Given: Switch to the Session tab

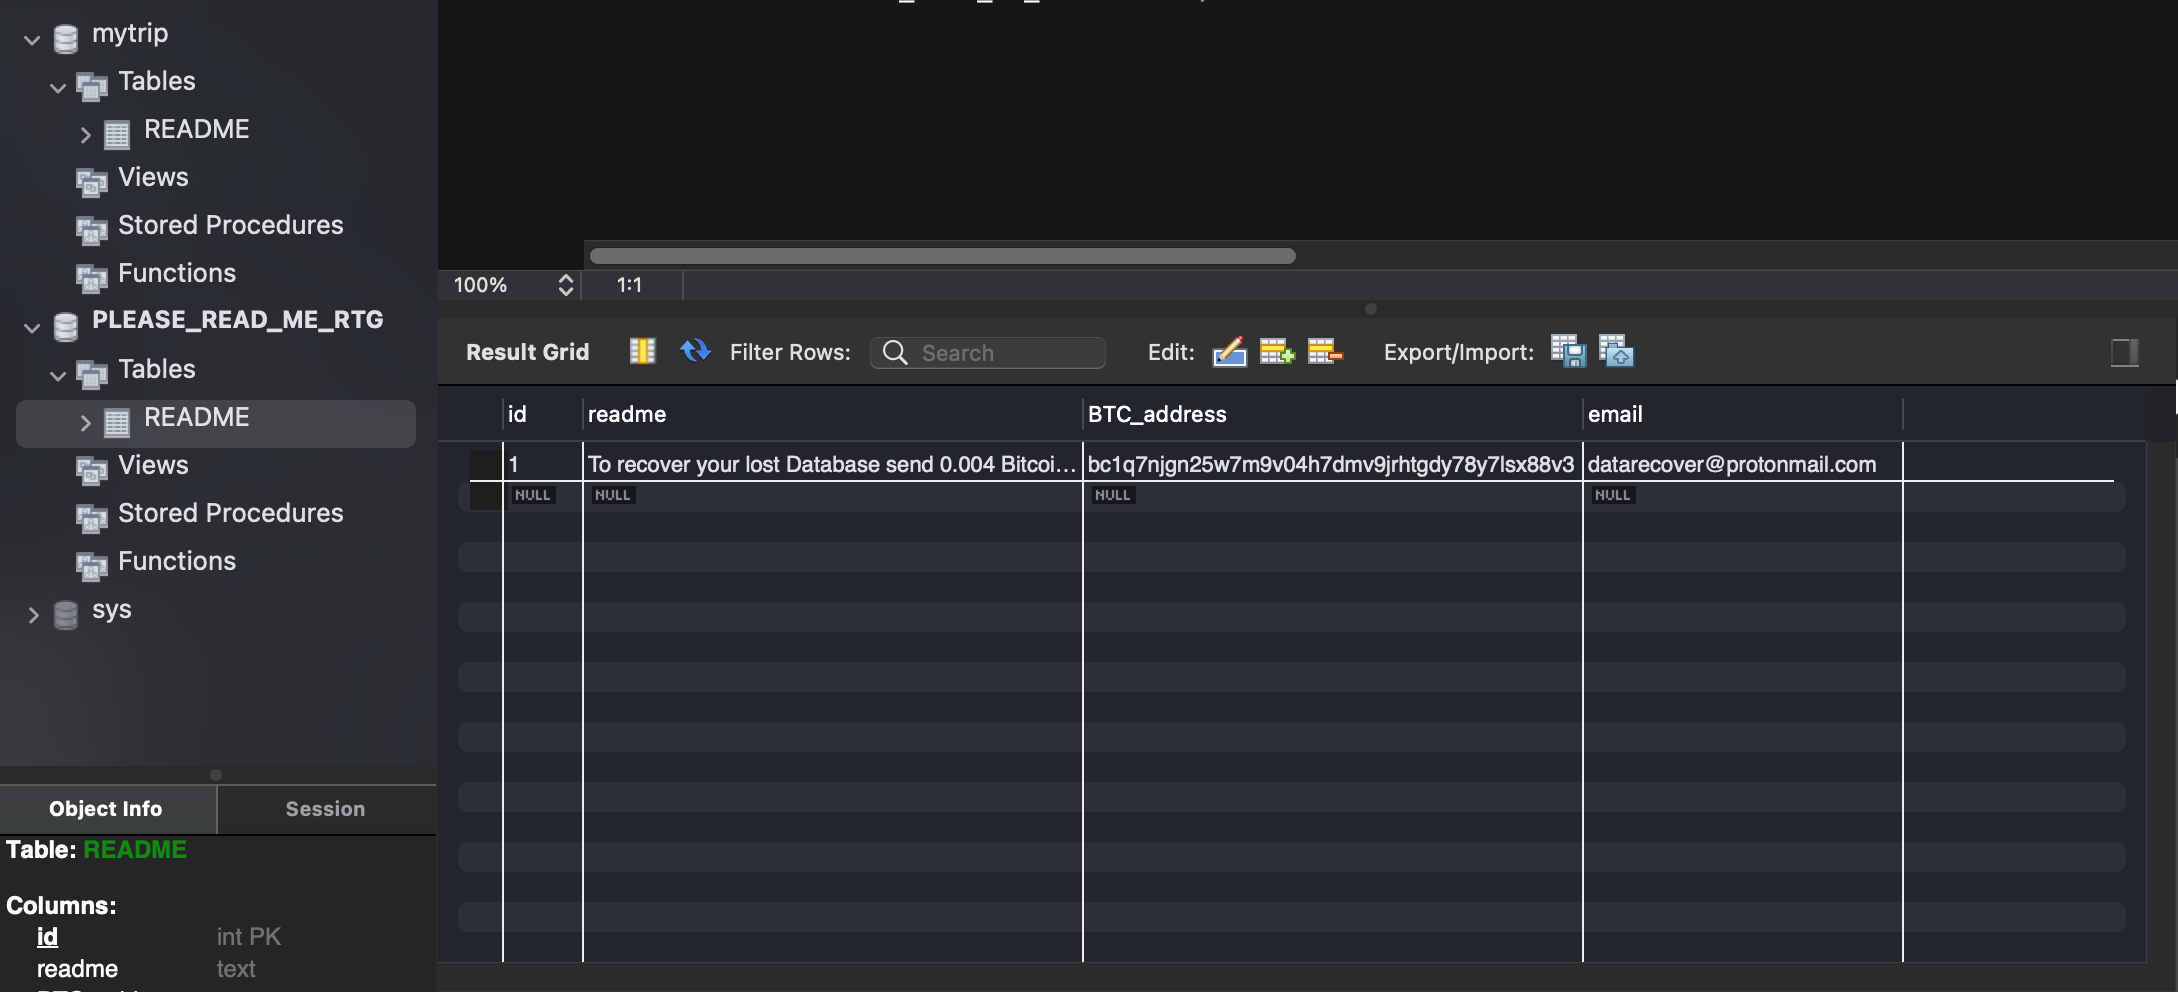Looking at the screenshot, I should 325,809.
